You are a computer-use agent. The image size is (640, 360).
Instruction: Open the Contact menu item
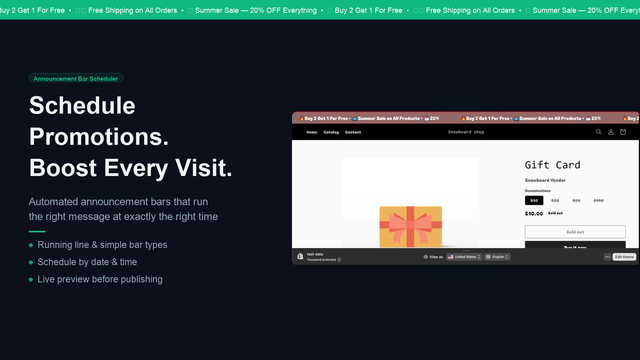click(353, 132)
